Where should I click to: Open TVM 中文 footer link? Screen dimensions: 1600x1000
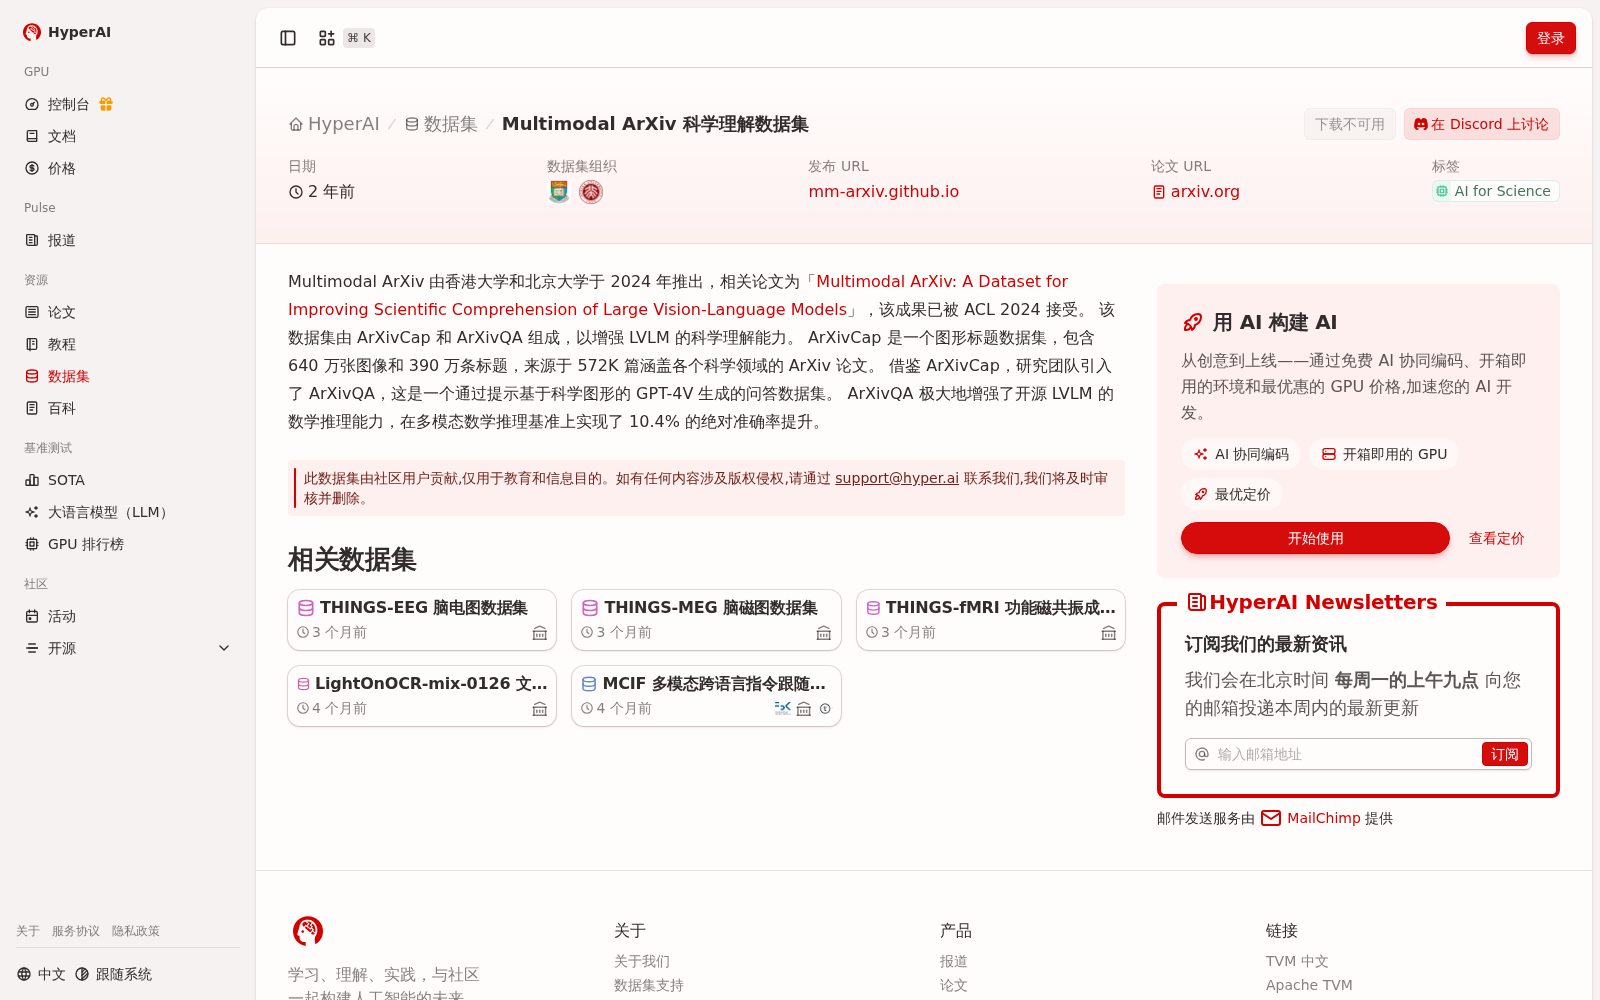coord(1297,961)
